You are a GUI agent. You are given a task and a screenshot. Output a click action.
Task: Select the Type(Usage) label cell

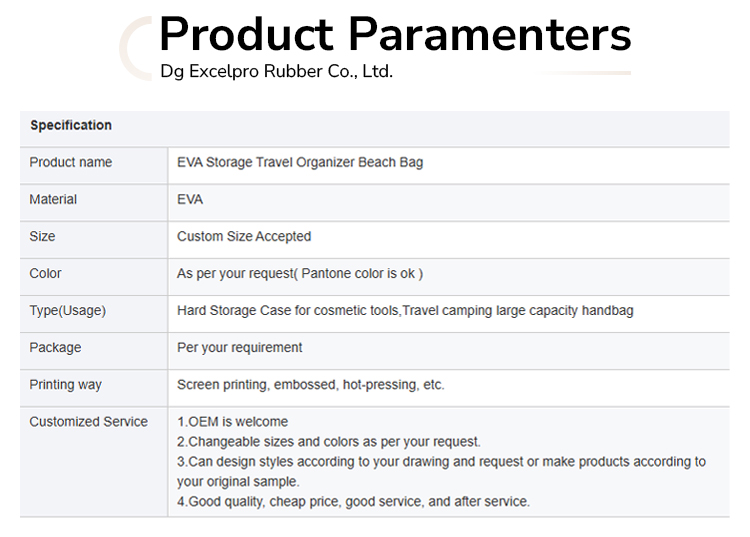pyautogui.click(x=67, y=311)
